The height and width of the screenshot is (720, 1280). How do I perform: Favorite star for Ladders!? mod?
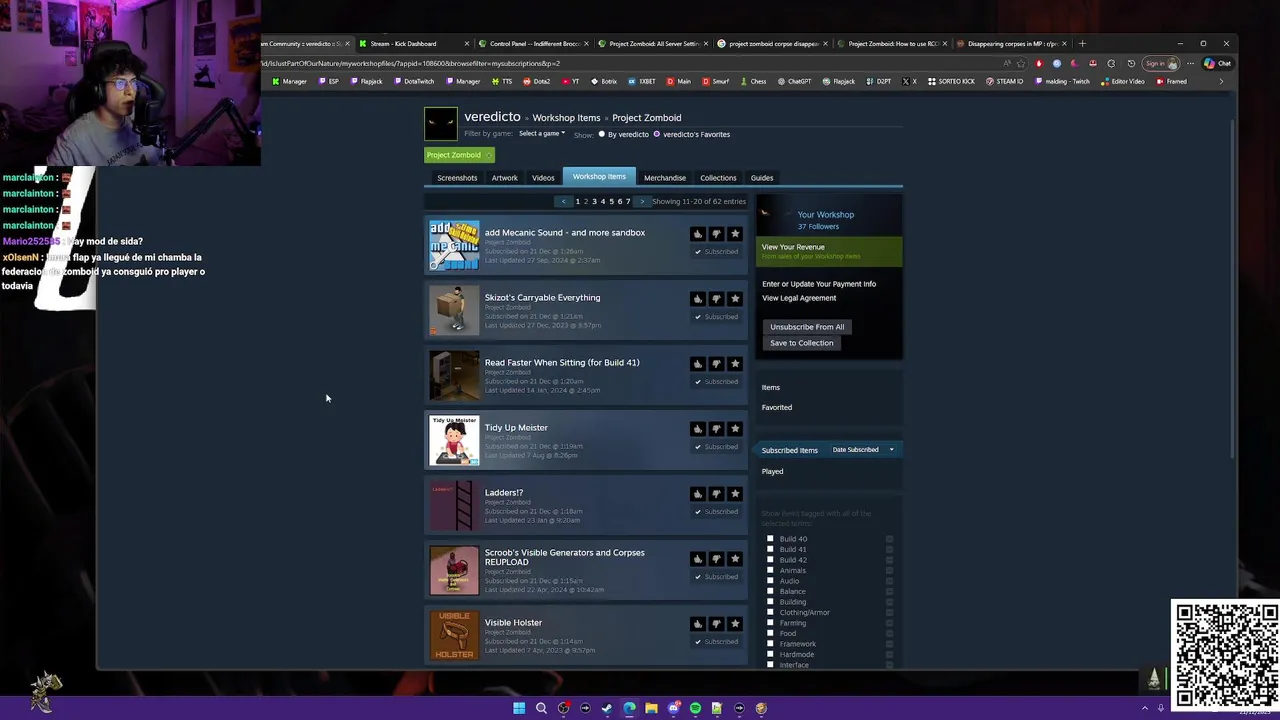coord(735,494)
